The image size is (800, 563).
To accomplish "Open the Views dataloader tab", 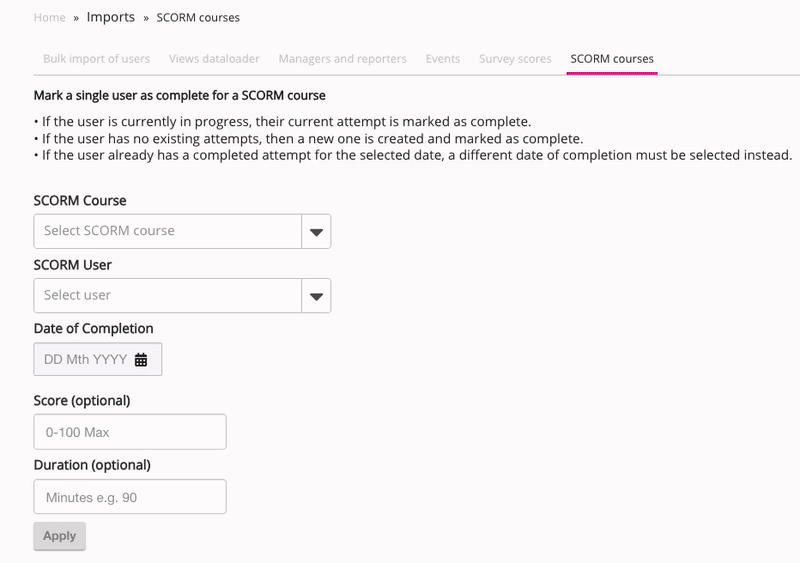I will pos(214,59).
